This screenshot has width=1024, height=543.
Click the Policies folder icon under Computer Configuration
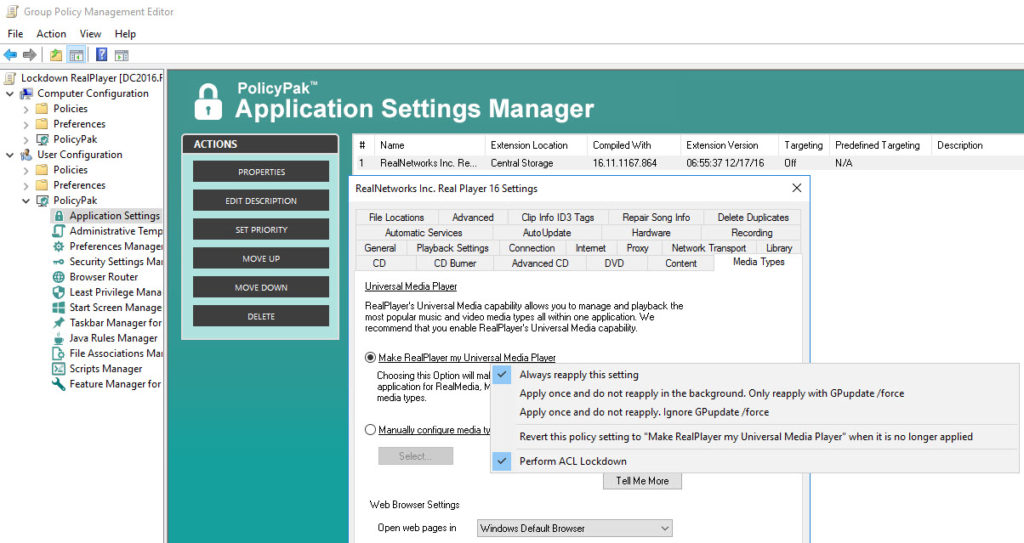(42, 108)
